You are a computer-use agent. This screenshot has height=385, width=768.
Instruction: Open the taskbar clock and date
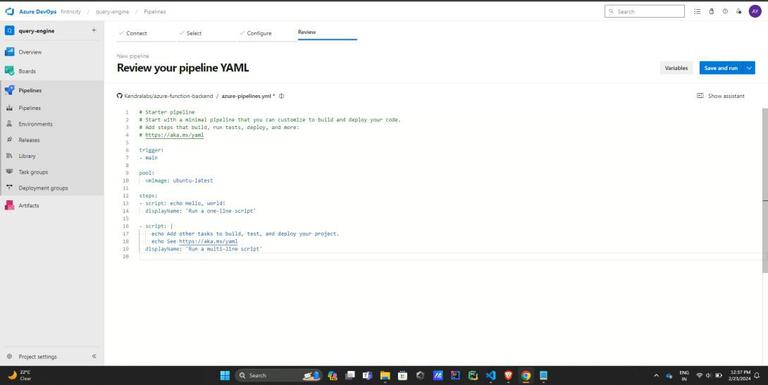[x=740, y=375]
